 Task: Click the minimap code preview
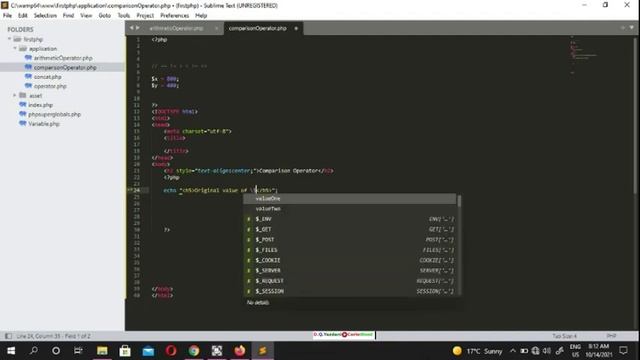pos(584,55)
